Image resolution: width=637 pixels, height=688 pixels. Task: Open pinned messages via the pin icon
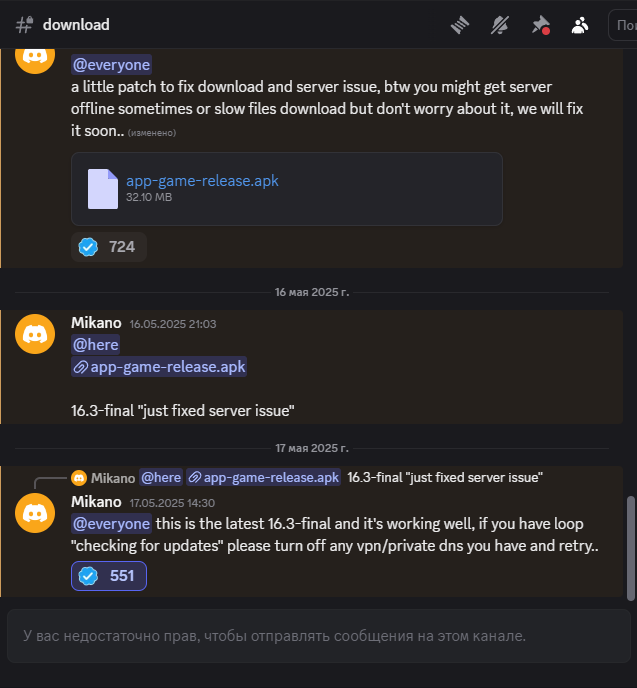(x=540, y=25)
